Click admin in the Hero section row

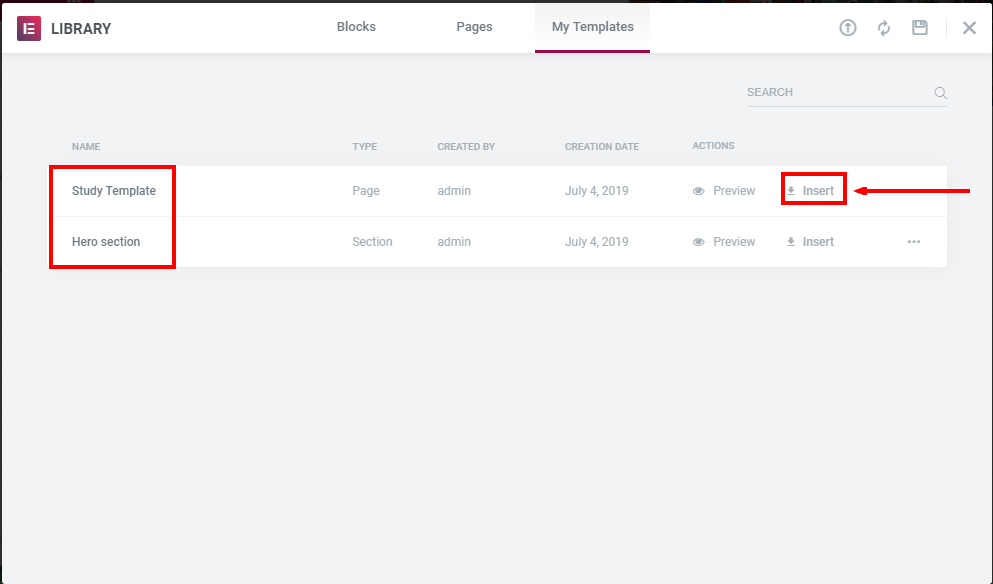click(x=453, y=242)
